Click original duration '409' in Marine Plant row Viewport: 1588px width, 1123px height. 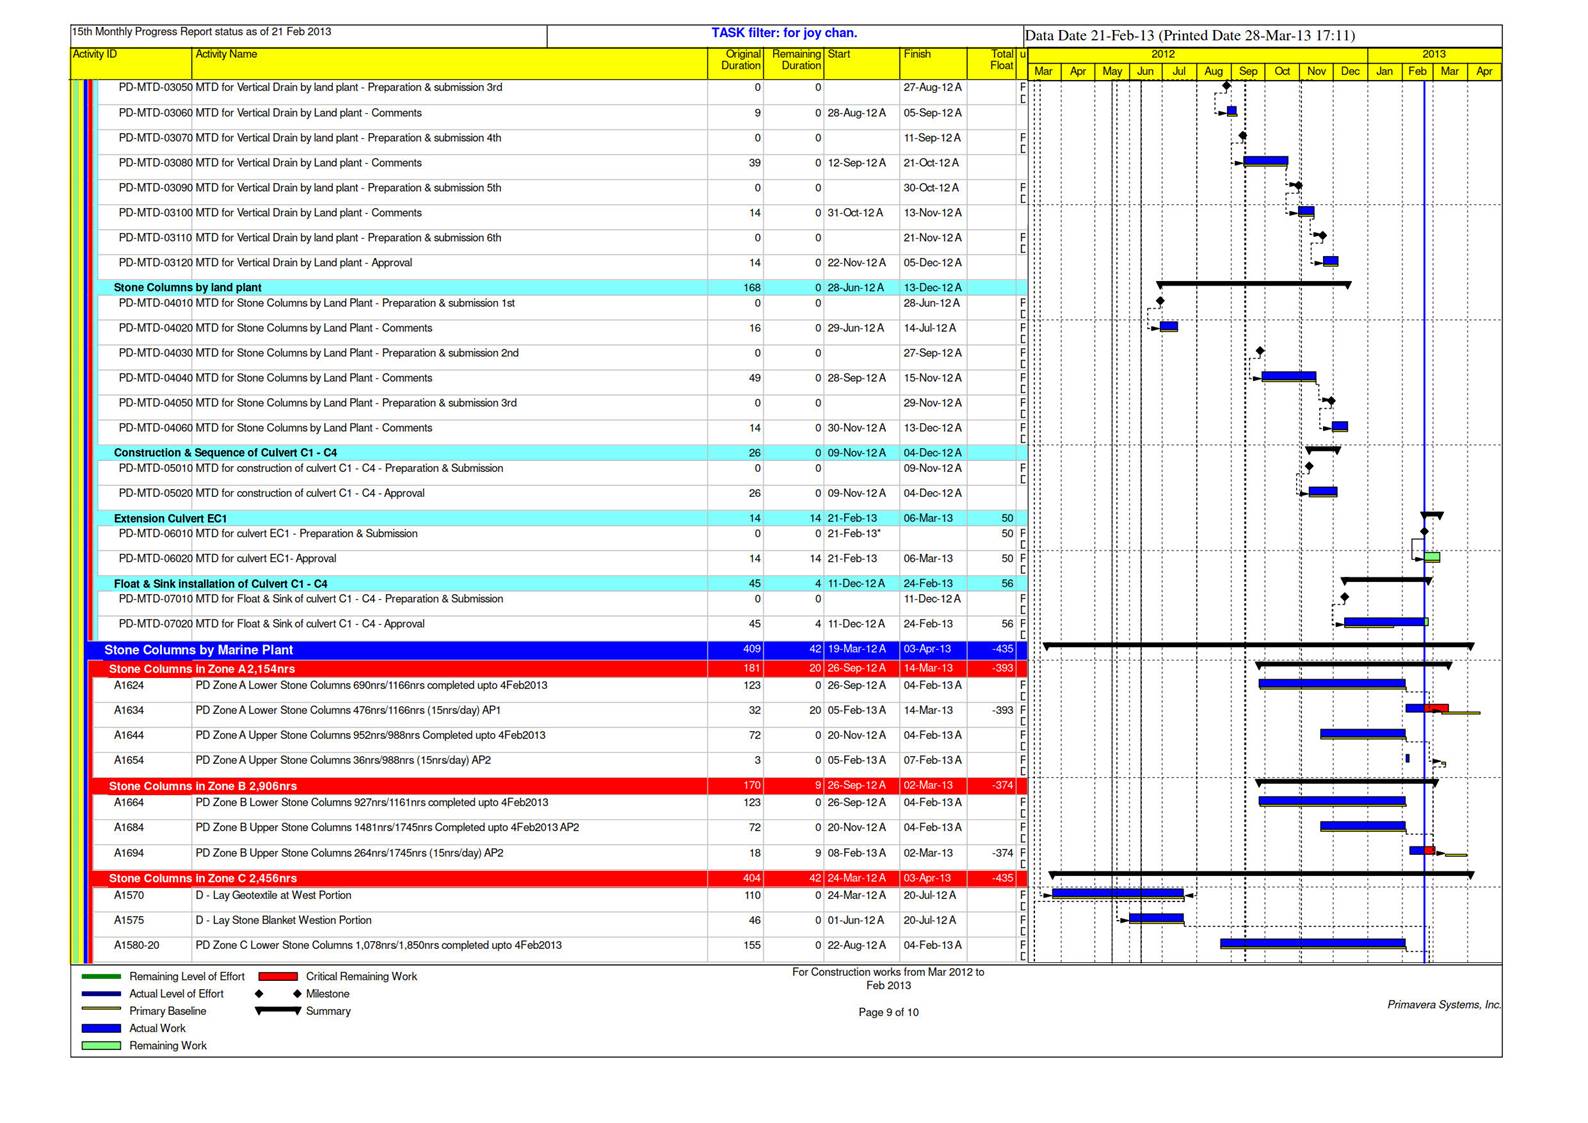(x=752, y=650)
